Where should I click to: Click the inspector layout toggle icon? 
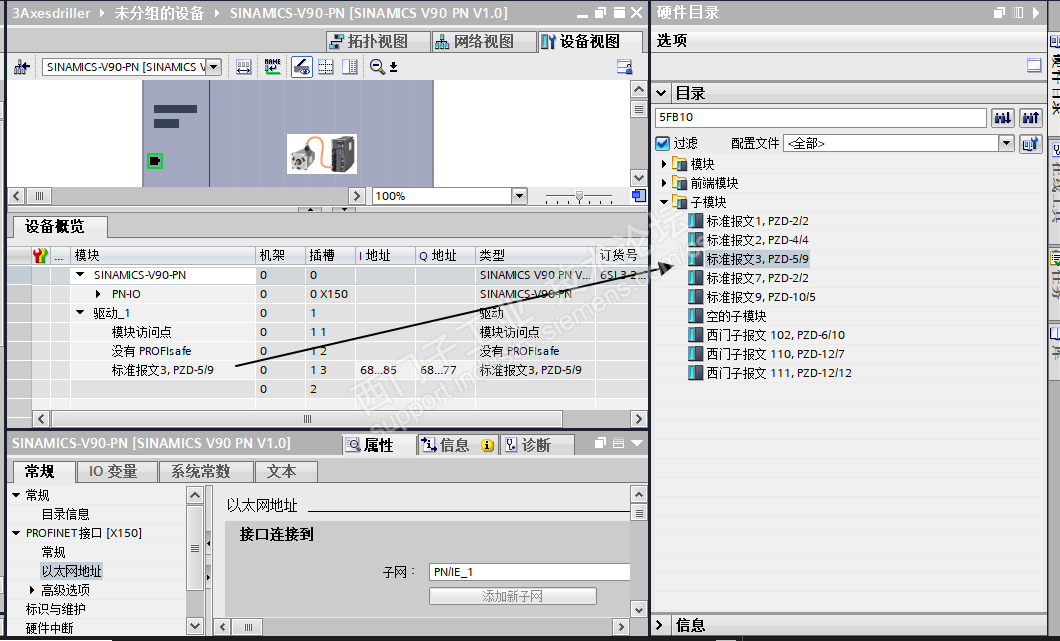point(618,443)
